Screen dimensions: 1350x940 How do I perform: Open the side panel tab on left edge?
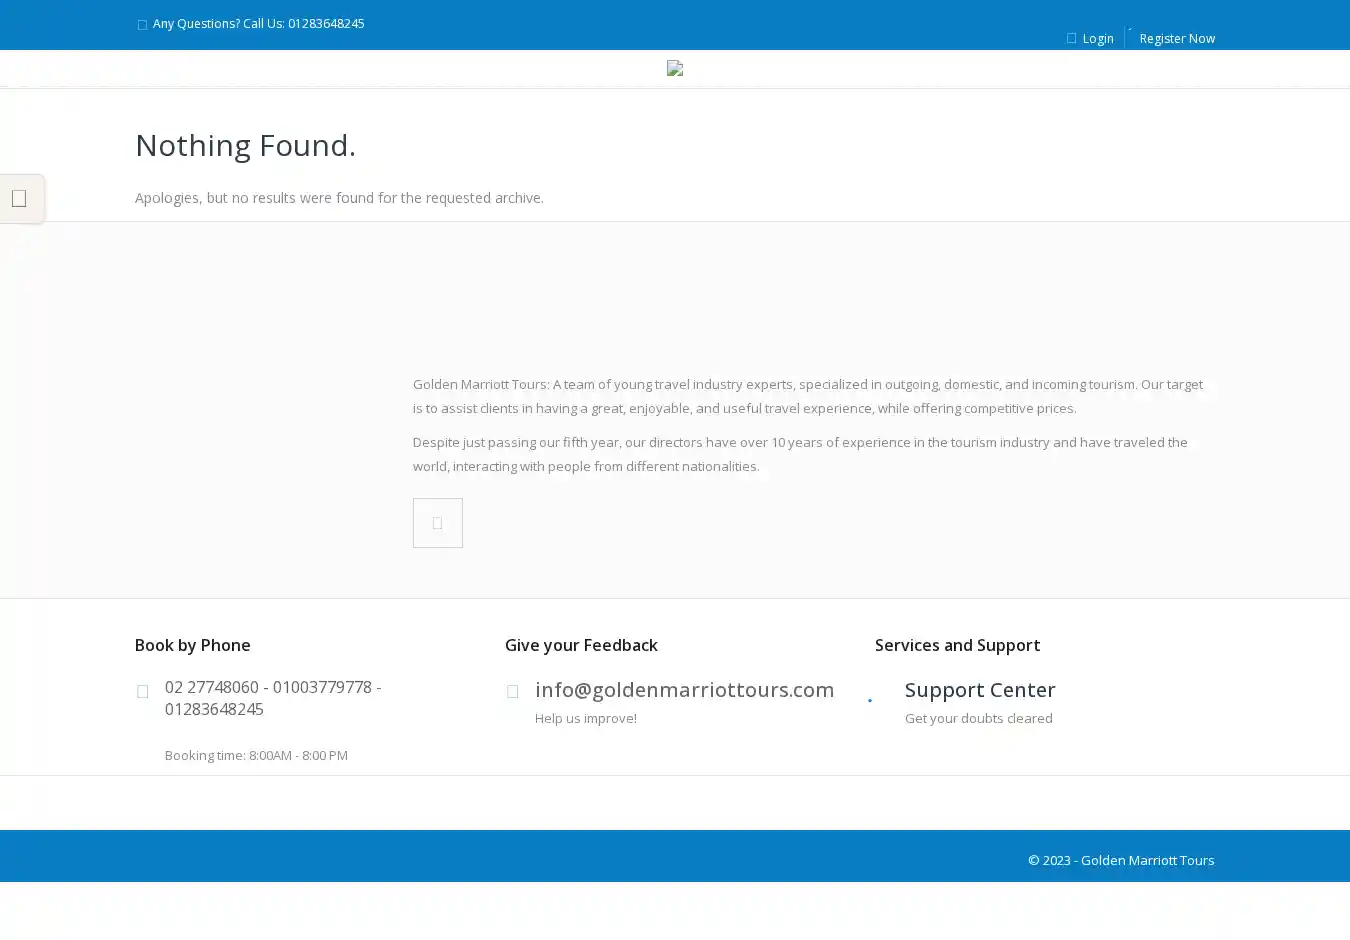(21, 199)
